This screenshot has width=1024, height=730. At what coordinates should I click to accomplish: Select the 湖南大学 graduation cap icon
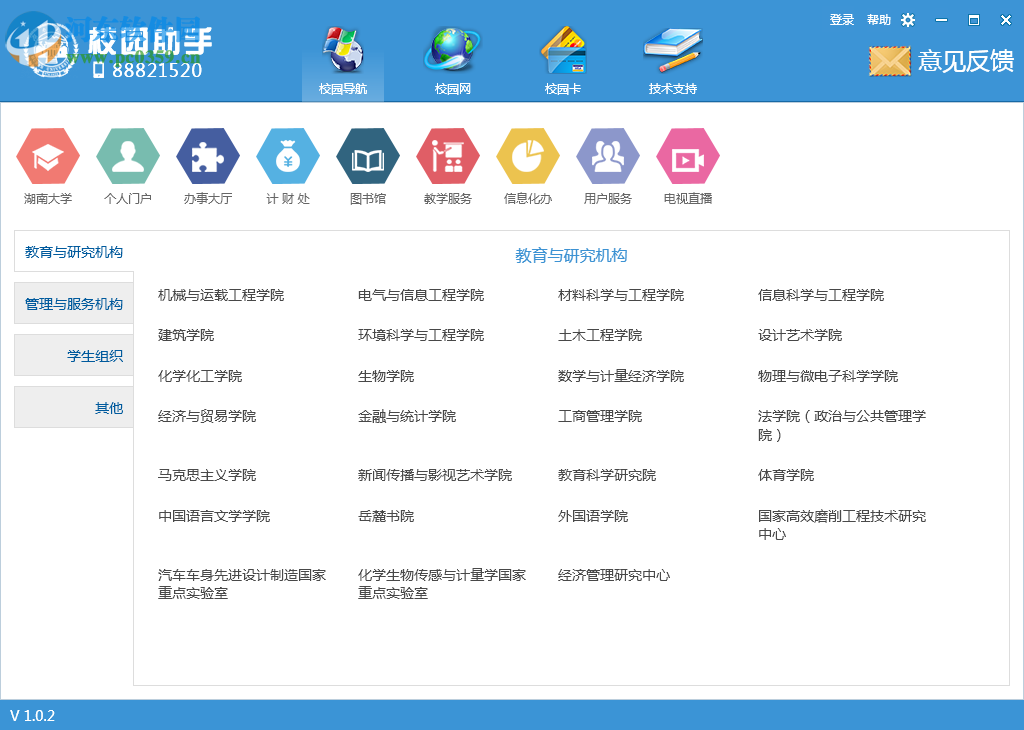[47, 158]
